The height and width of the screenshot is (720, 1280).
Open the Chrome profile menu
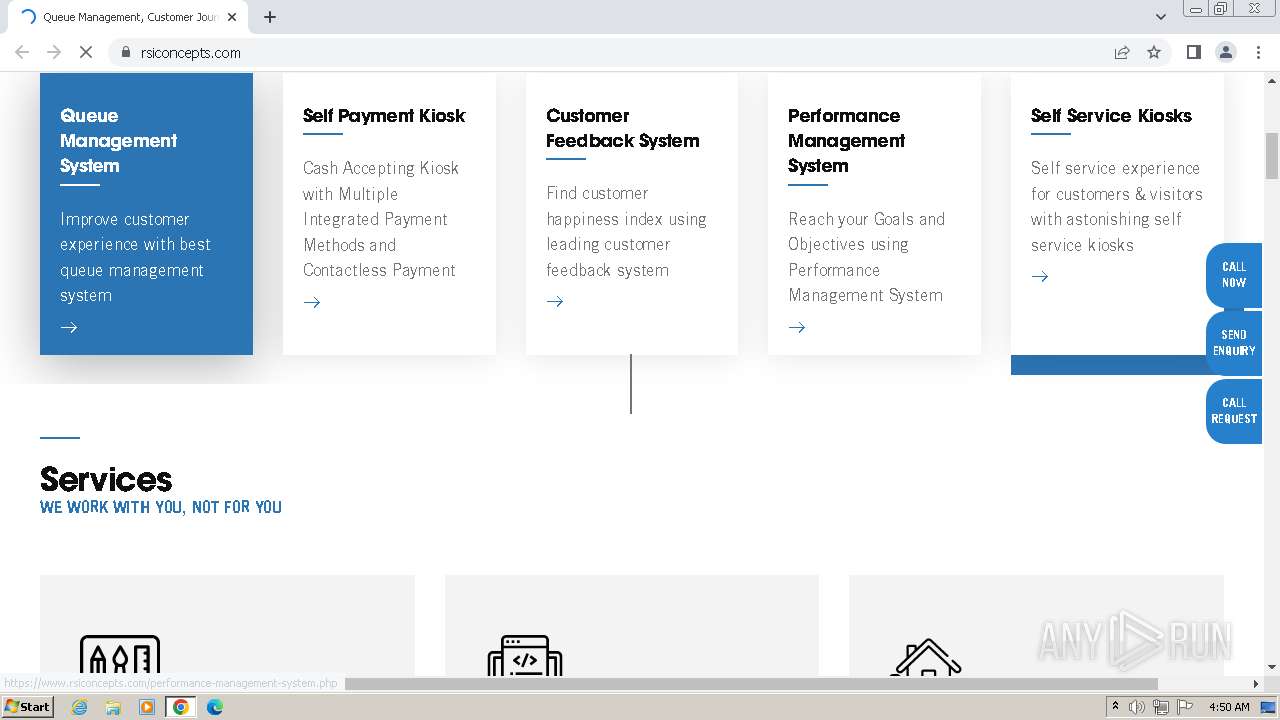pyautogui.click(x=1225, y=53)
